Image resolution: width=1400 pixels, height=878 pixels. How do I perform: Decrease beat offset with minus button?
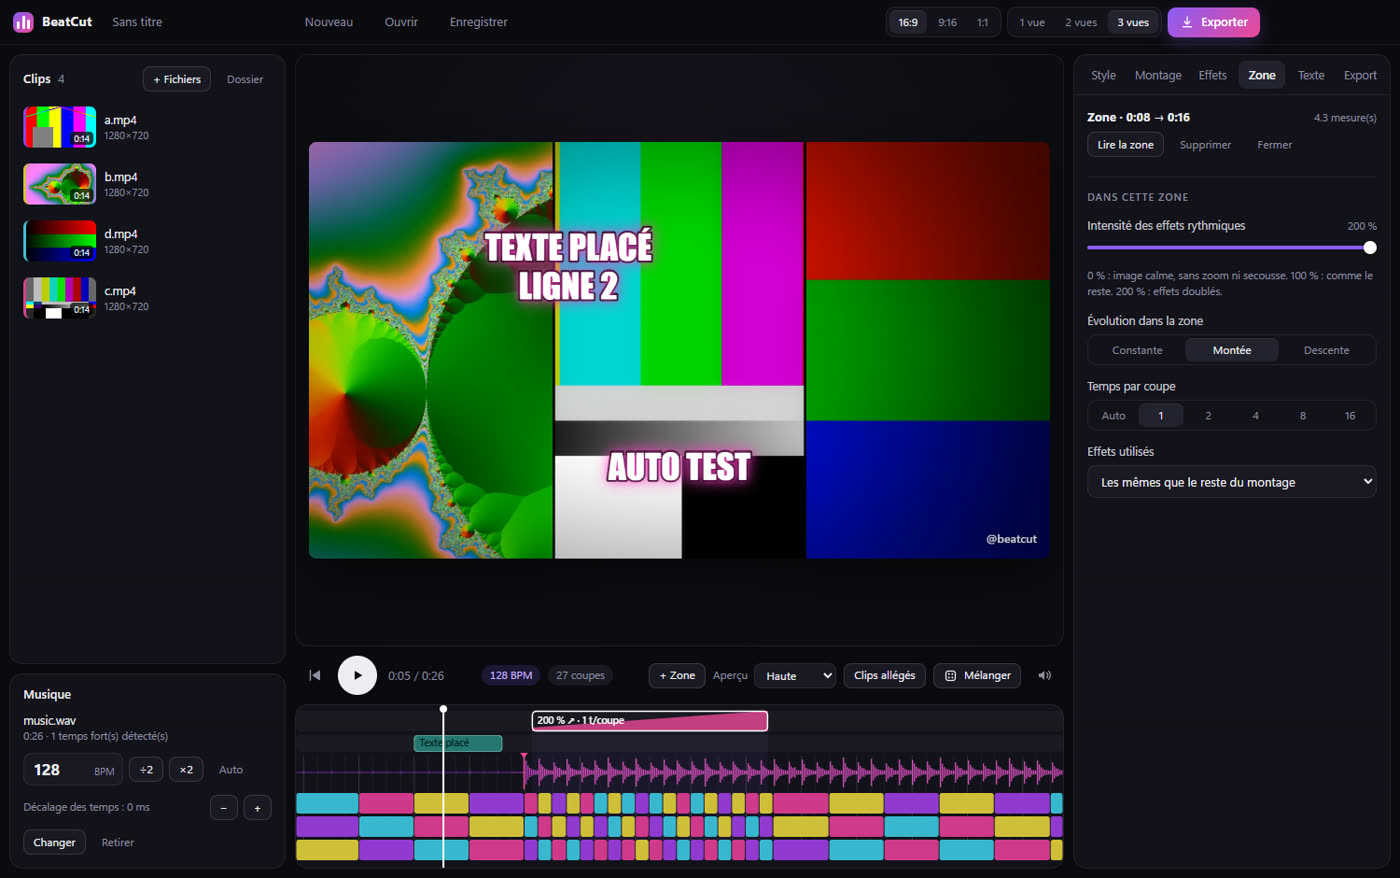224,807
